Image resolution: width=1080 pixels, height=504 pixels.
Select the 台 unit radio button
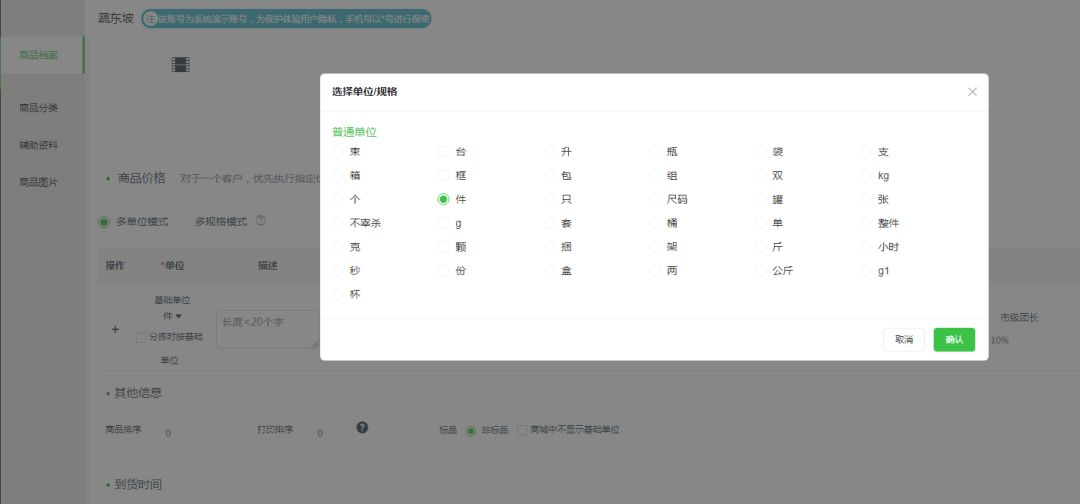[x=444, y=151]
